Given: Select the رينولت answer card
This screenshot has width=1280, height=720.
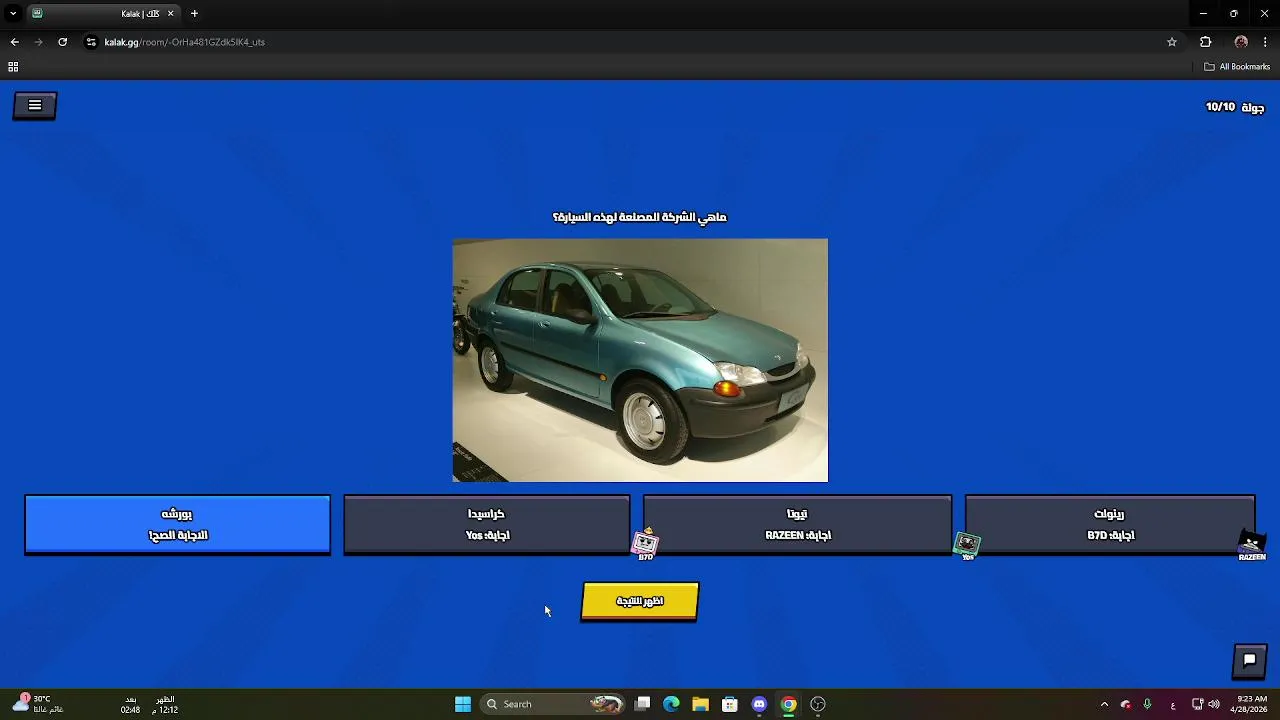Looking at the screenshot, I should (1109, 524).
